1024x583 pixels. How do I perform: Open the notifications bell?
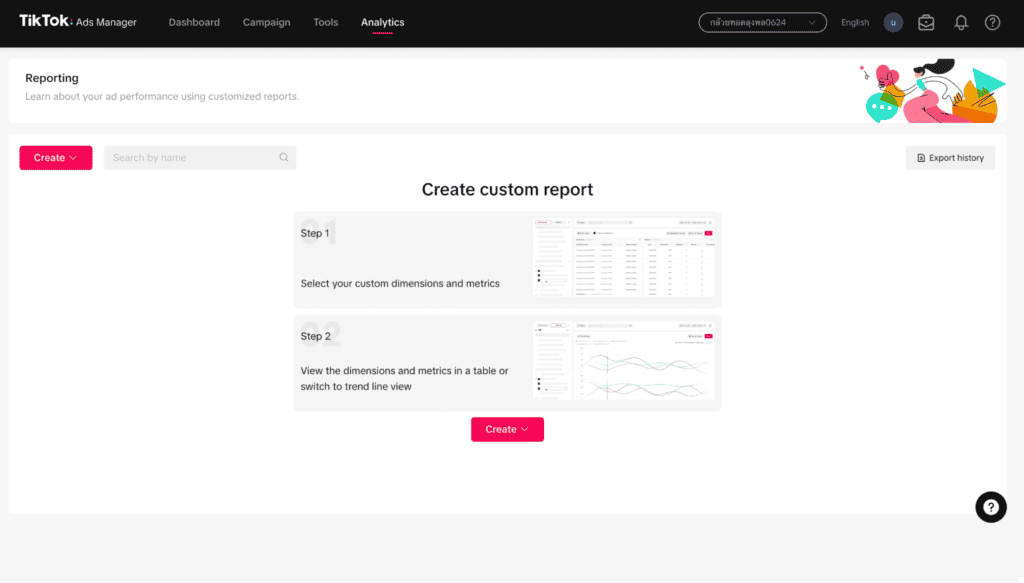tap(961, 22)
